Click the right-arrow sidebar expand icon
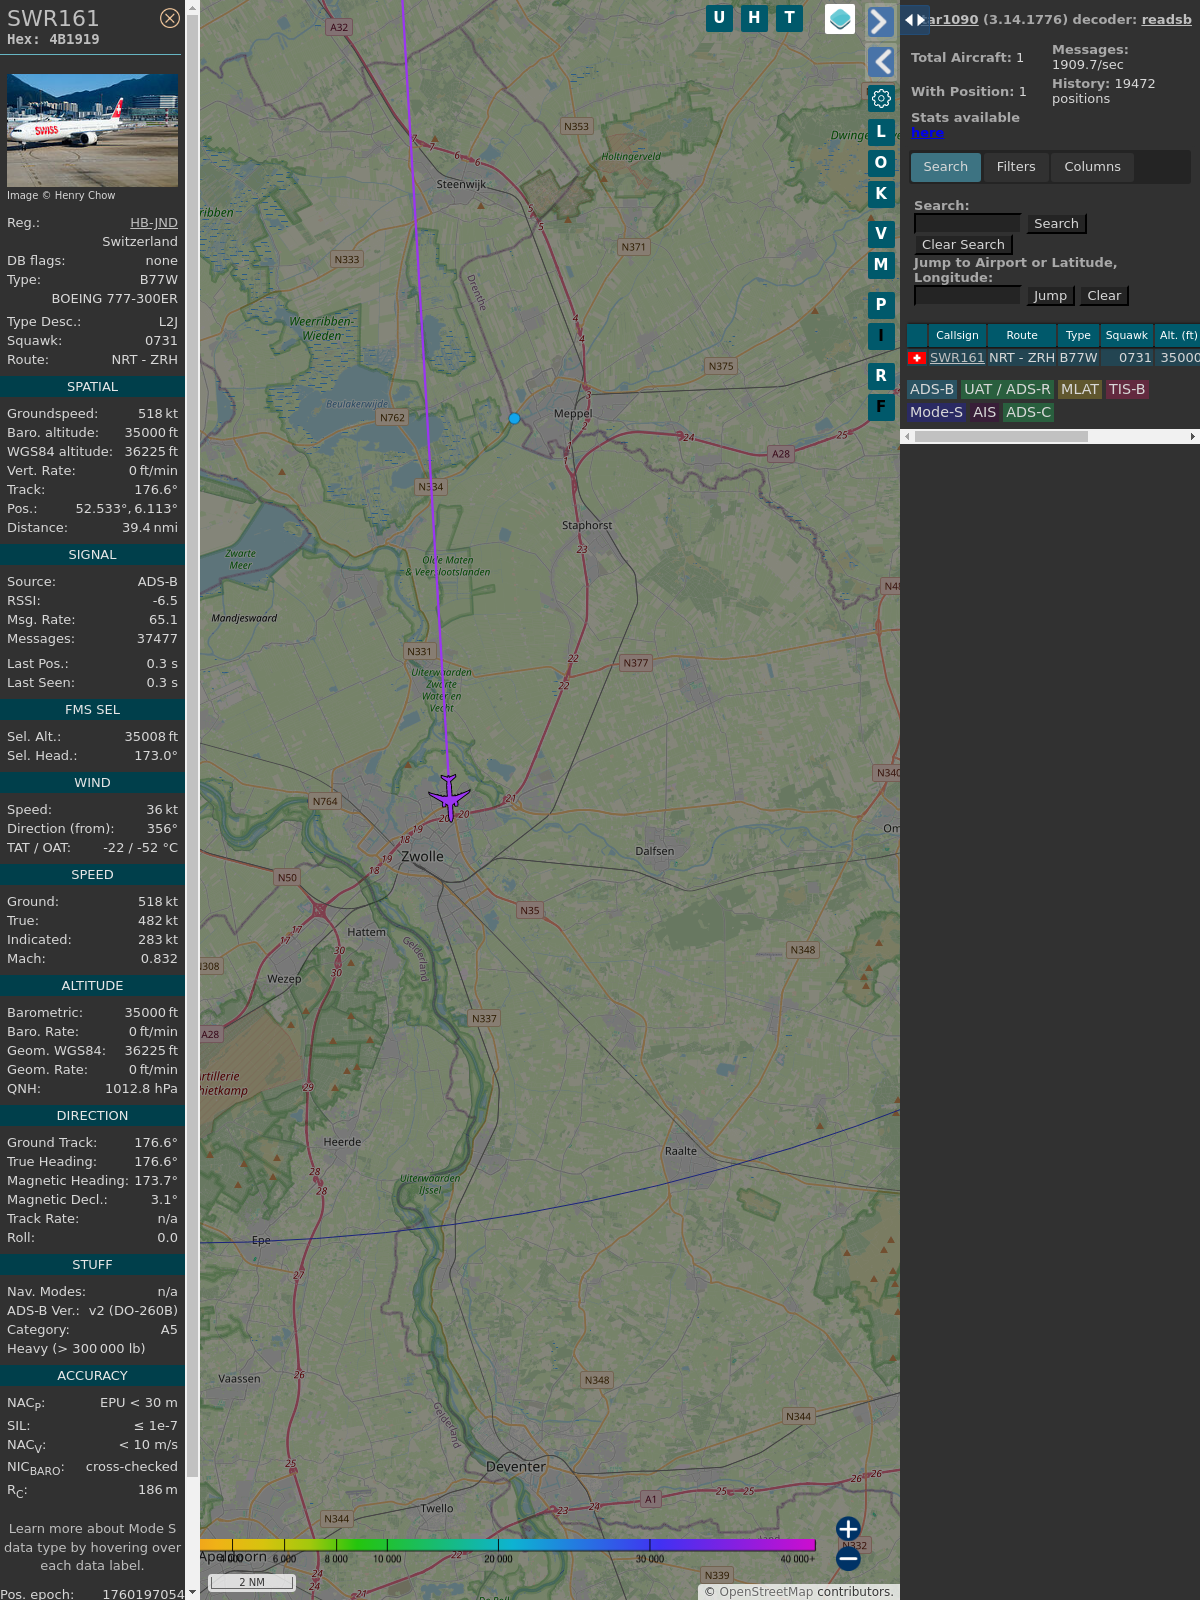Image resolution: width=1200 pixels, height=1600 pixels. click(880, 22)
